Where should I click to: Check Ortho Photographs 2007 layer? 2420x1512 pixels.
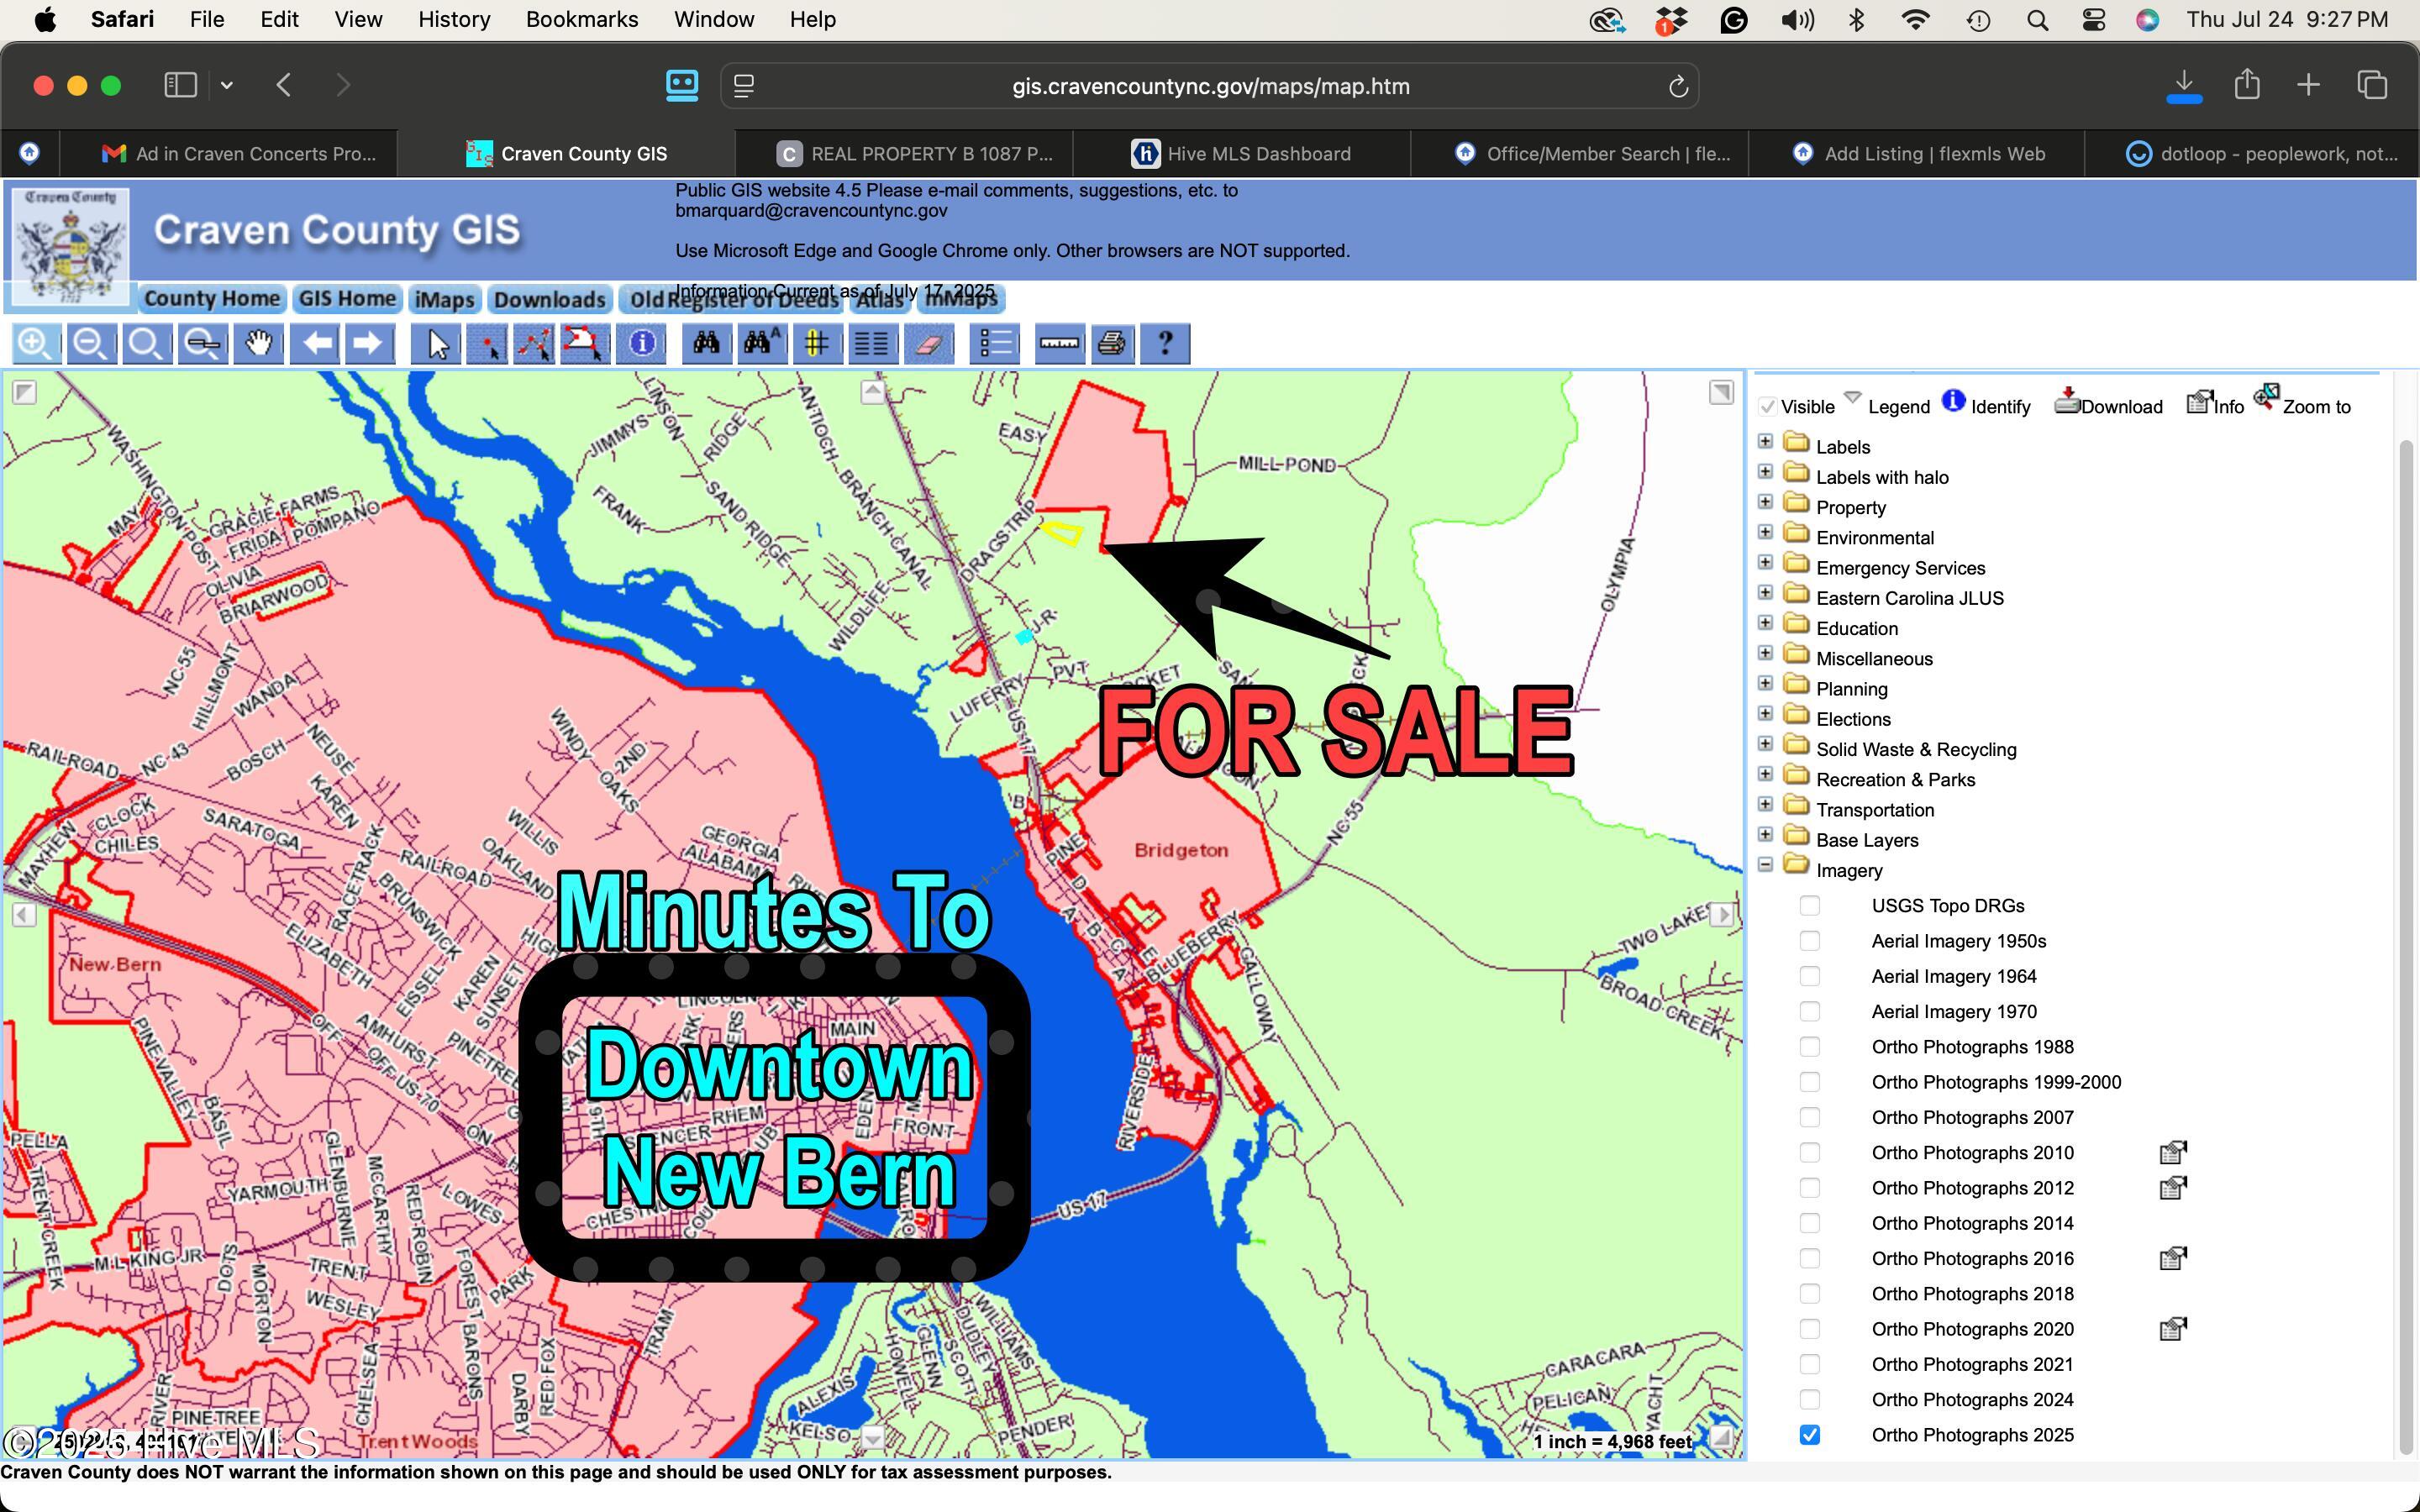click(x=1809, y=1117)
